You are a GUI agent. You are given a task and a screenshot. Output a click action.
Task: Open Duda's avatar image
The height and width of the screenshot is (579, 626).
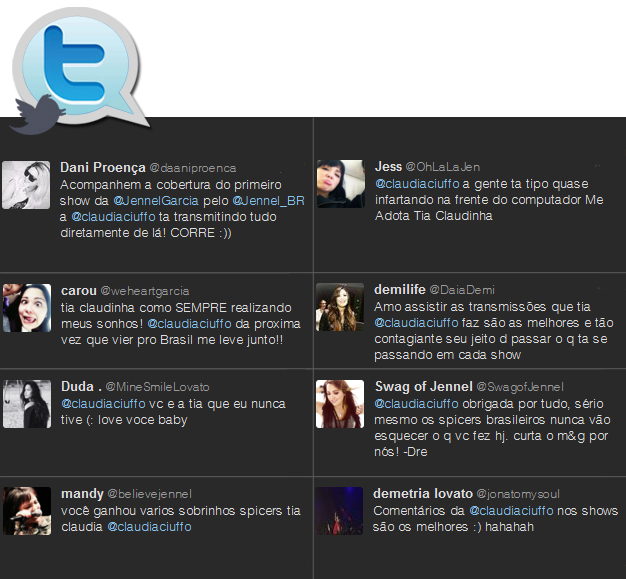coord(27,404)
